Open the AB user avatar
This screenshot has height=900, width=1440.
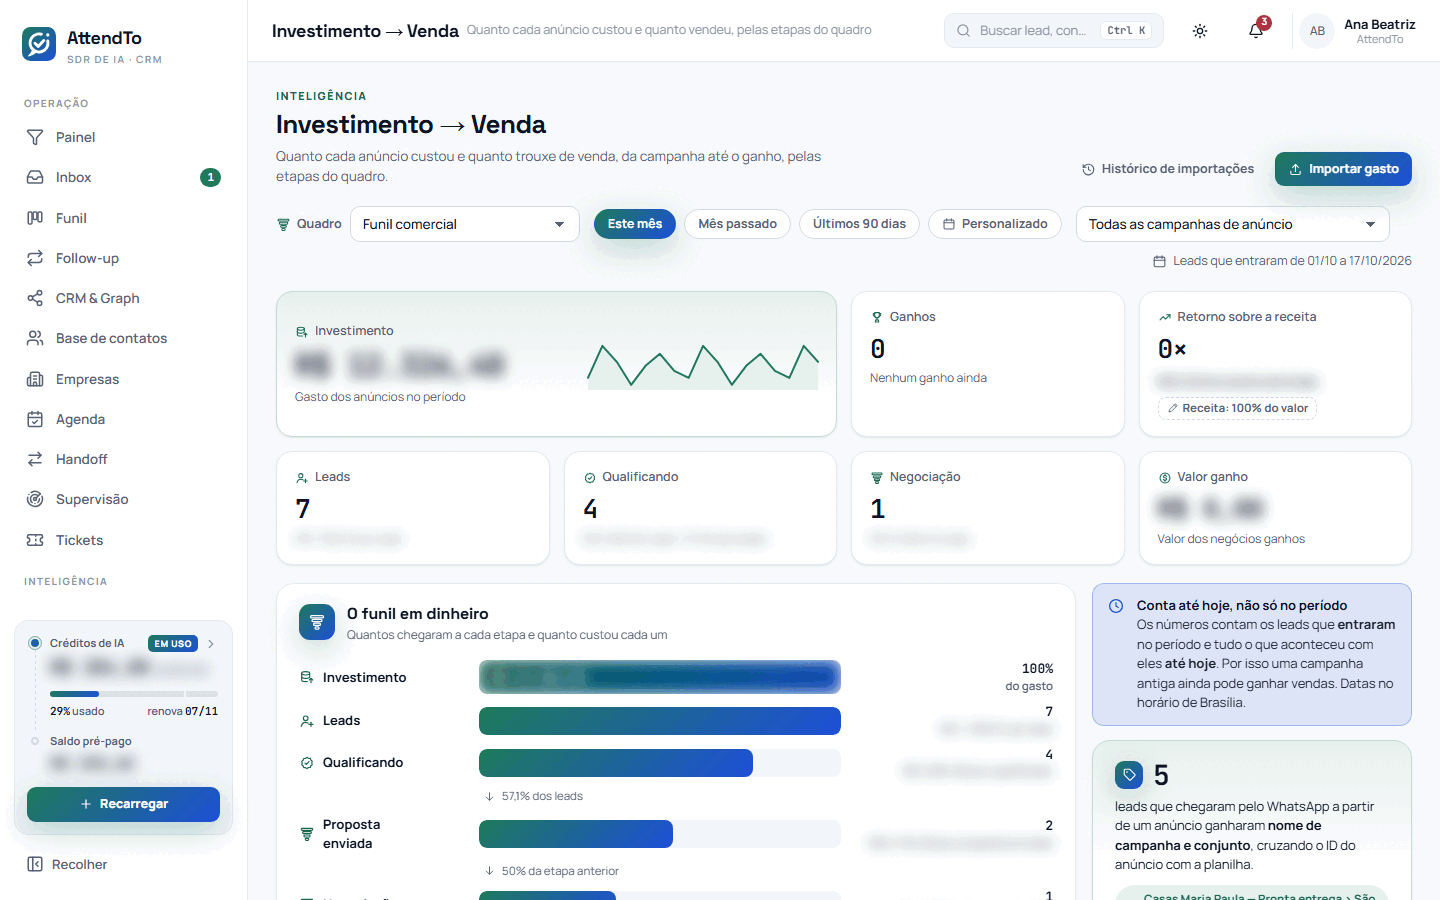click(x=1317, y=31)
